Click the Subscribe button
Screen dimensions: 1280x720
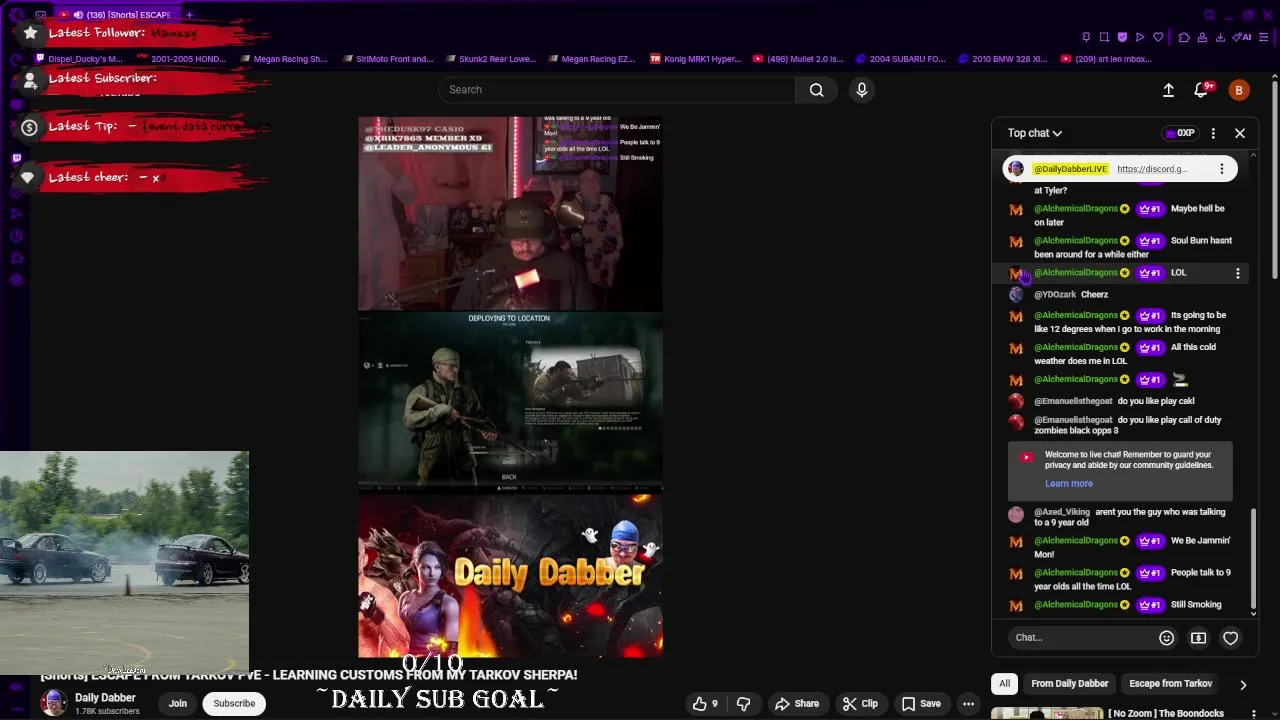tap(234, 704)
